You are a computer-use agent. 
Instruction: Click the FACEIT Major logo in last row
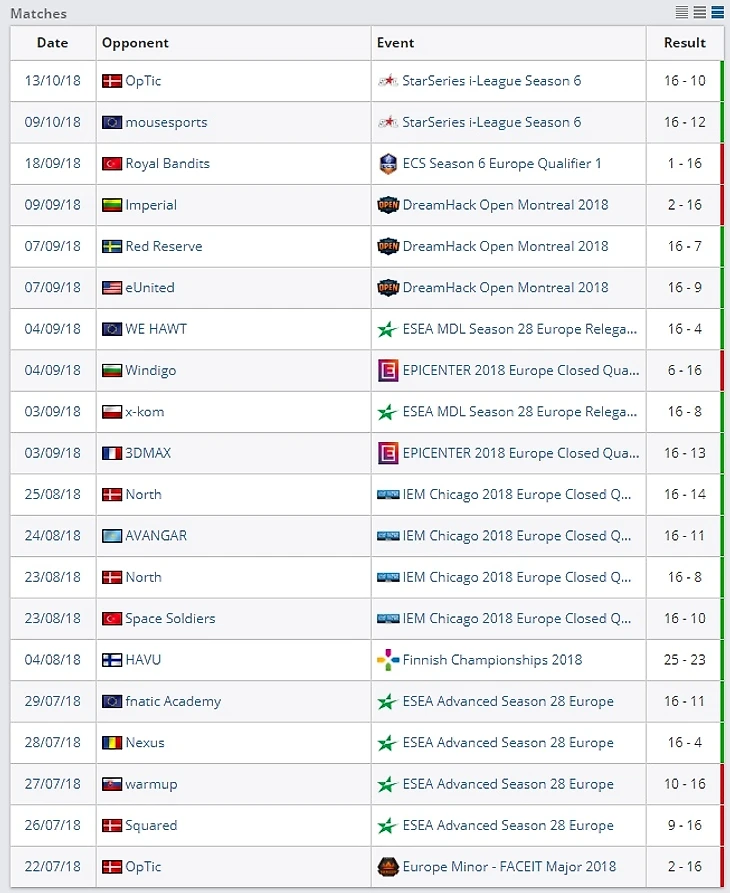click(388, 867)
